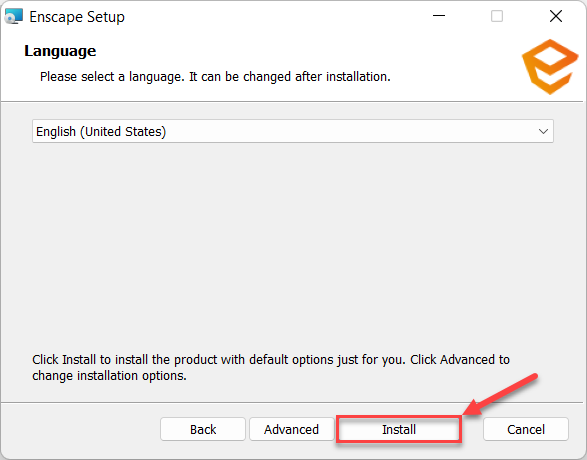Click the Enscape Setup title bar icon
The width and height of the screenshot is (587, 460).
(x=14, y=16)
